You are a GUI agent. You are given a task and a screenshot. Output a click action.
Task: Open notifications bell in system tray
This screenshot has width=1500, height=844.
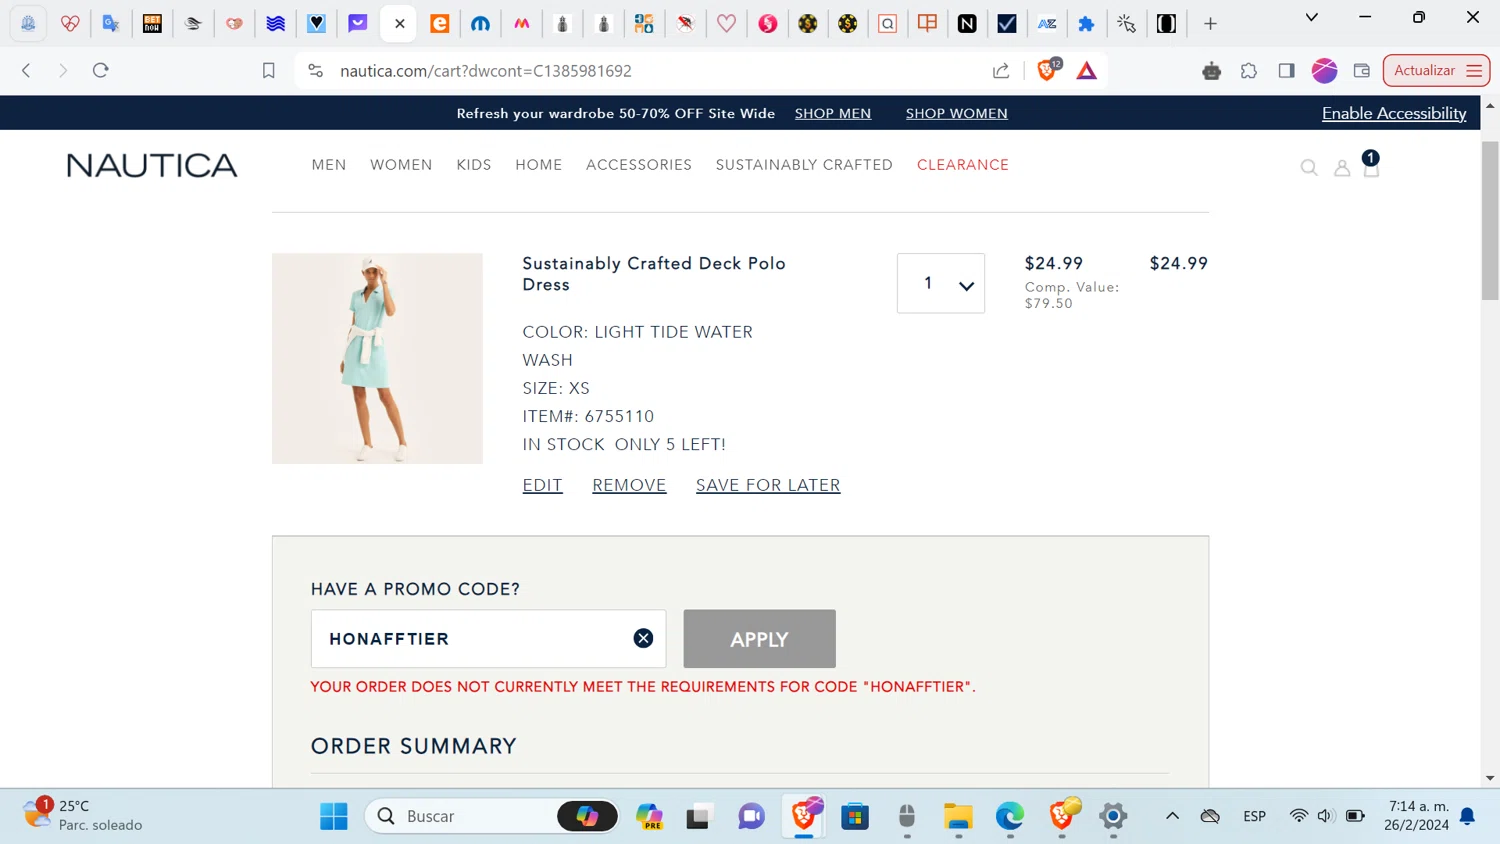coord(1467,816)
